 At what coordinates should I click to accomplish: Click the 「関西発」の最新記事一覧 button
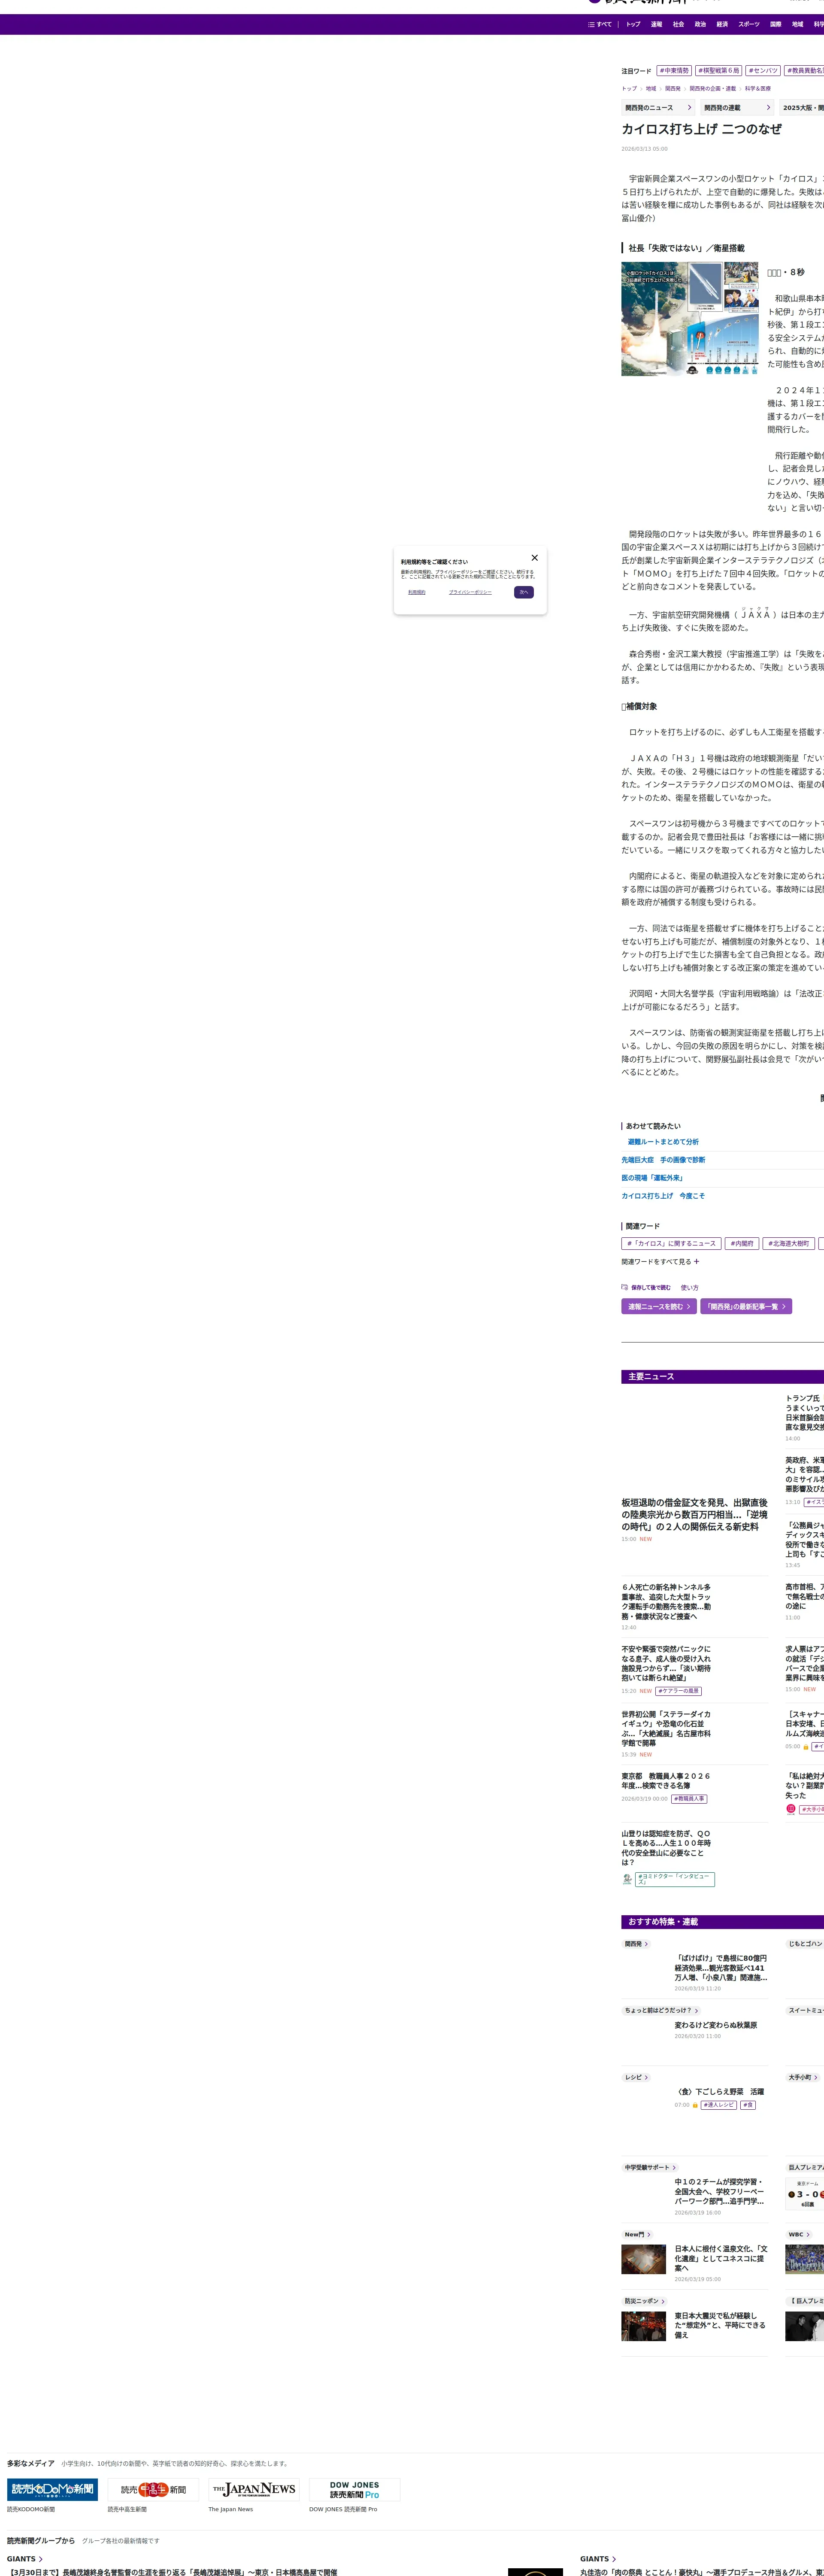coord(746,1307)
